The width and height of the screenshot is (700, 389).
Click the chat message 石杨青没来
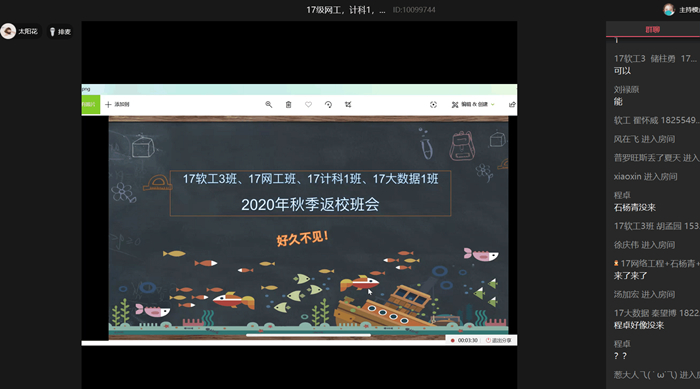pyautogui.click(x=634, y=207)
